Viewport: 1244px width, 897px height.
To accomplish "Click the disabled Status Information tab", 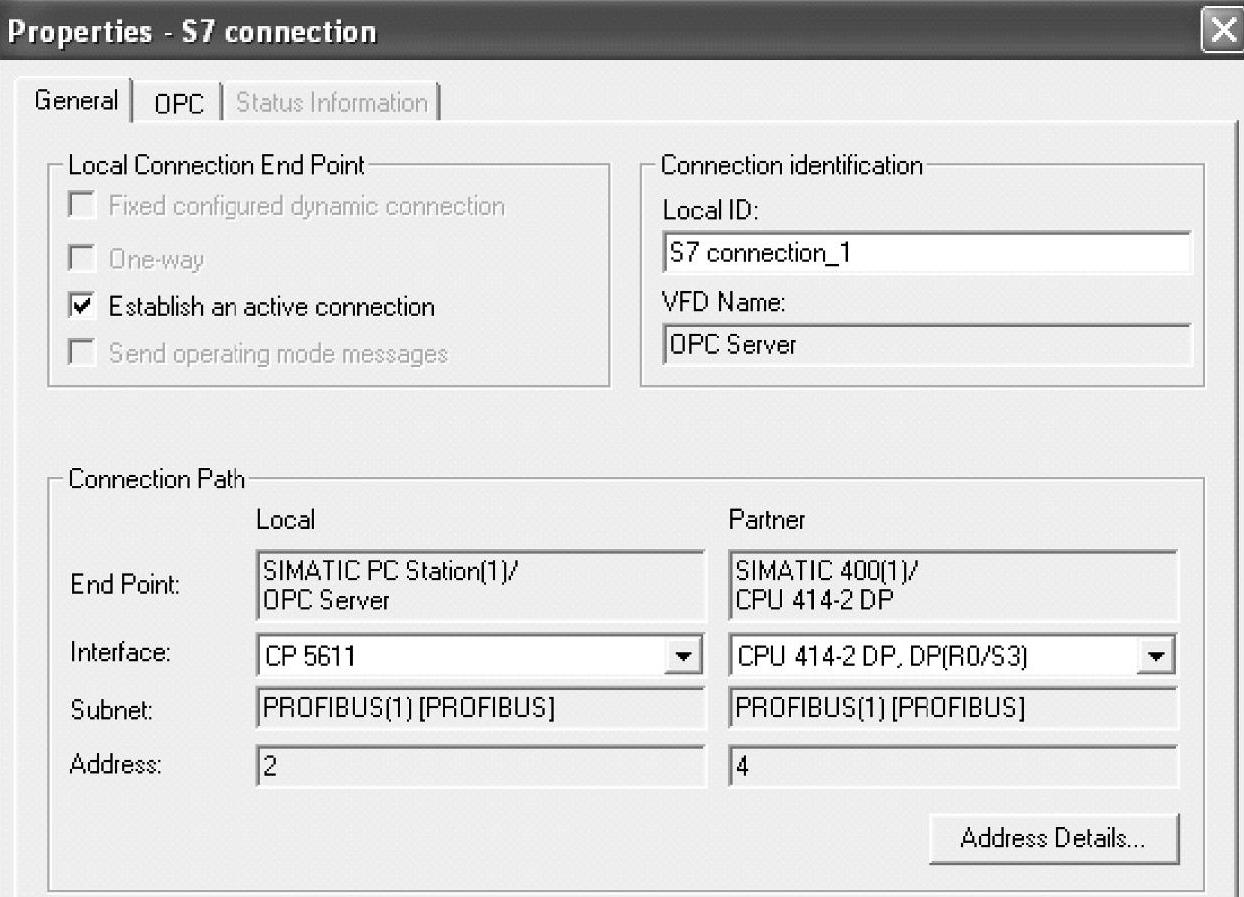I will (x=331, y=103).
